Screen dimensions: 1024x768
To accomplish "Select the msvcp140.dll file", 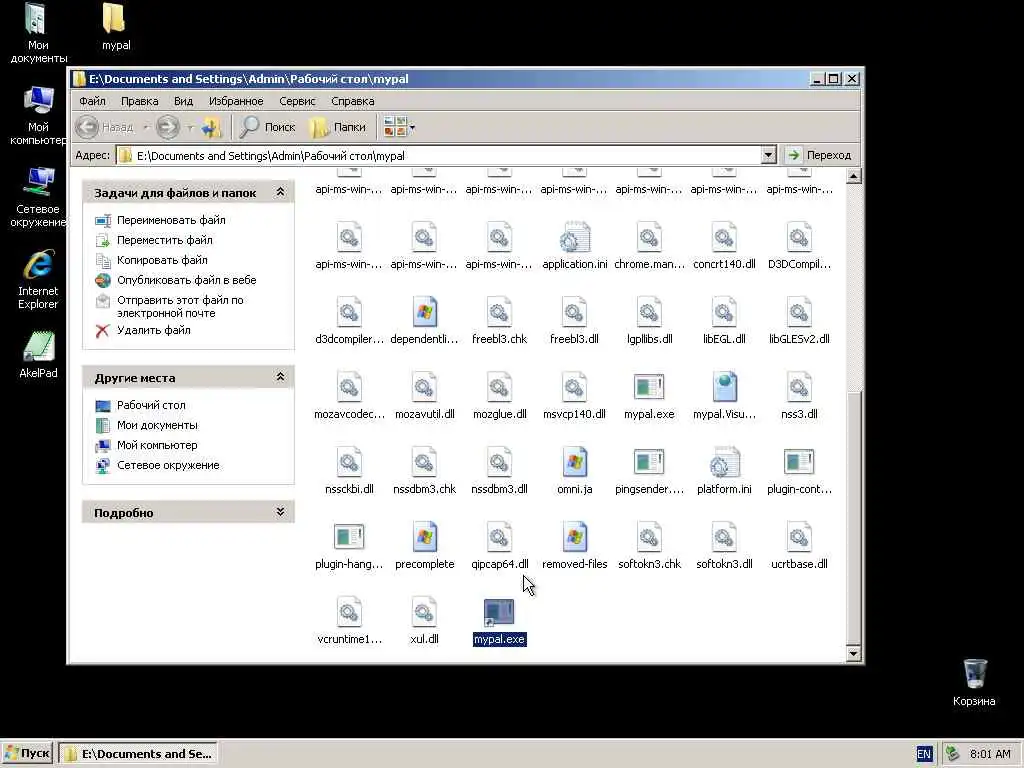I will point(574,398).
